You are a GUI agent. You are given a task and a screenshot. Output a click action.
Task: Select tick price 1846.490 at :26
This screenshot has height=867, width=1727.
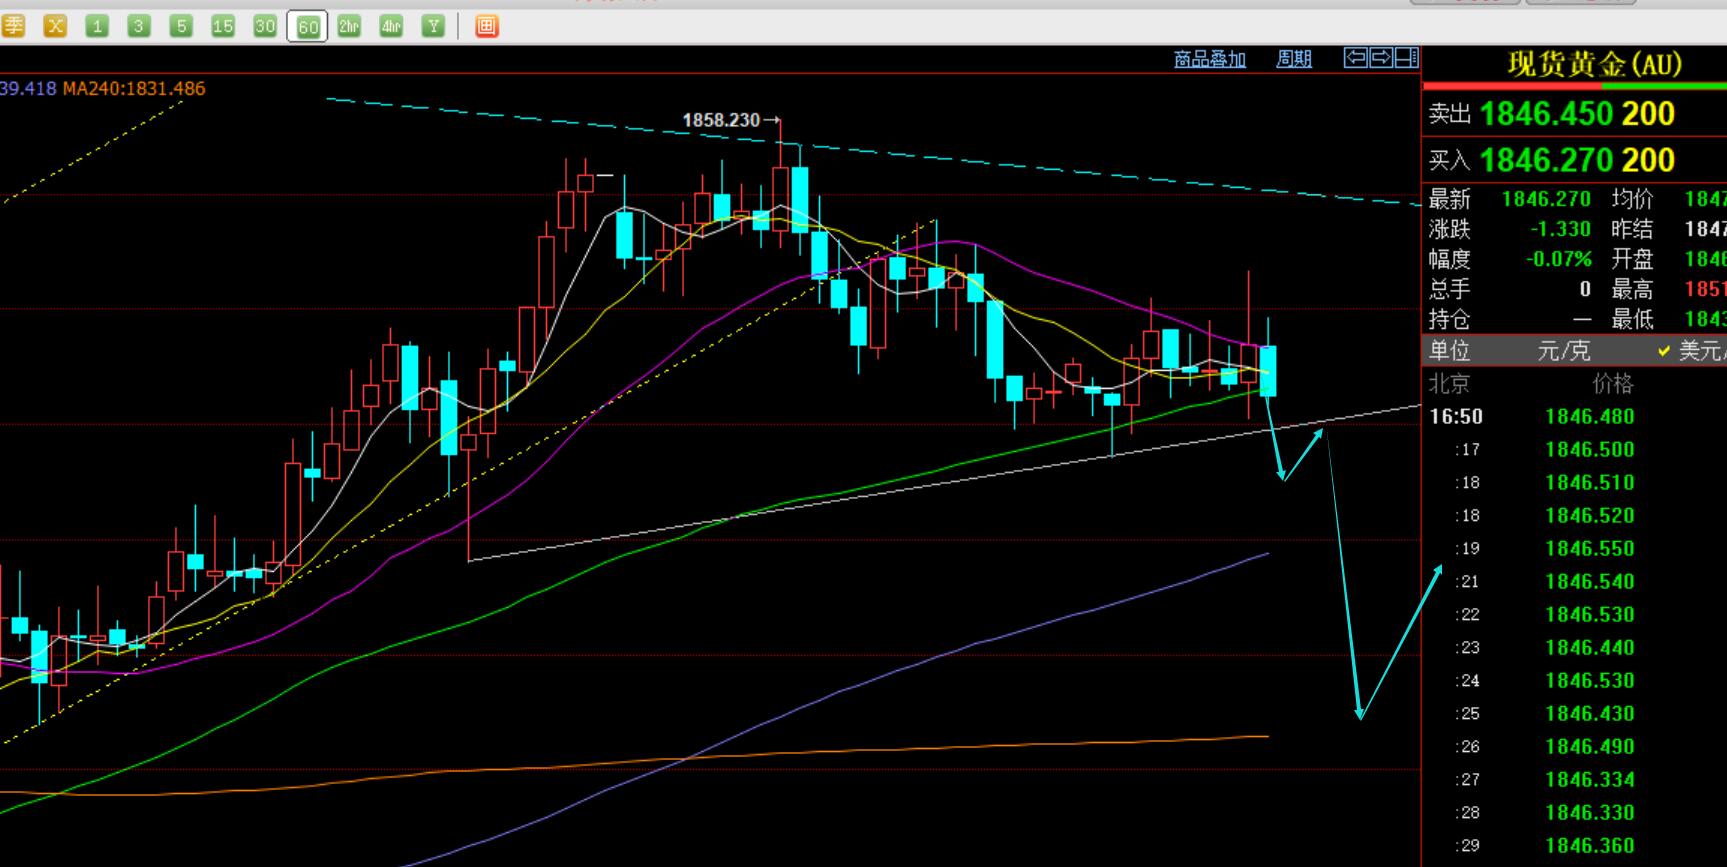click(x=1589, y=747)
